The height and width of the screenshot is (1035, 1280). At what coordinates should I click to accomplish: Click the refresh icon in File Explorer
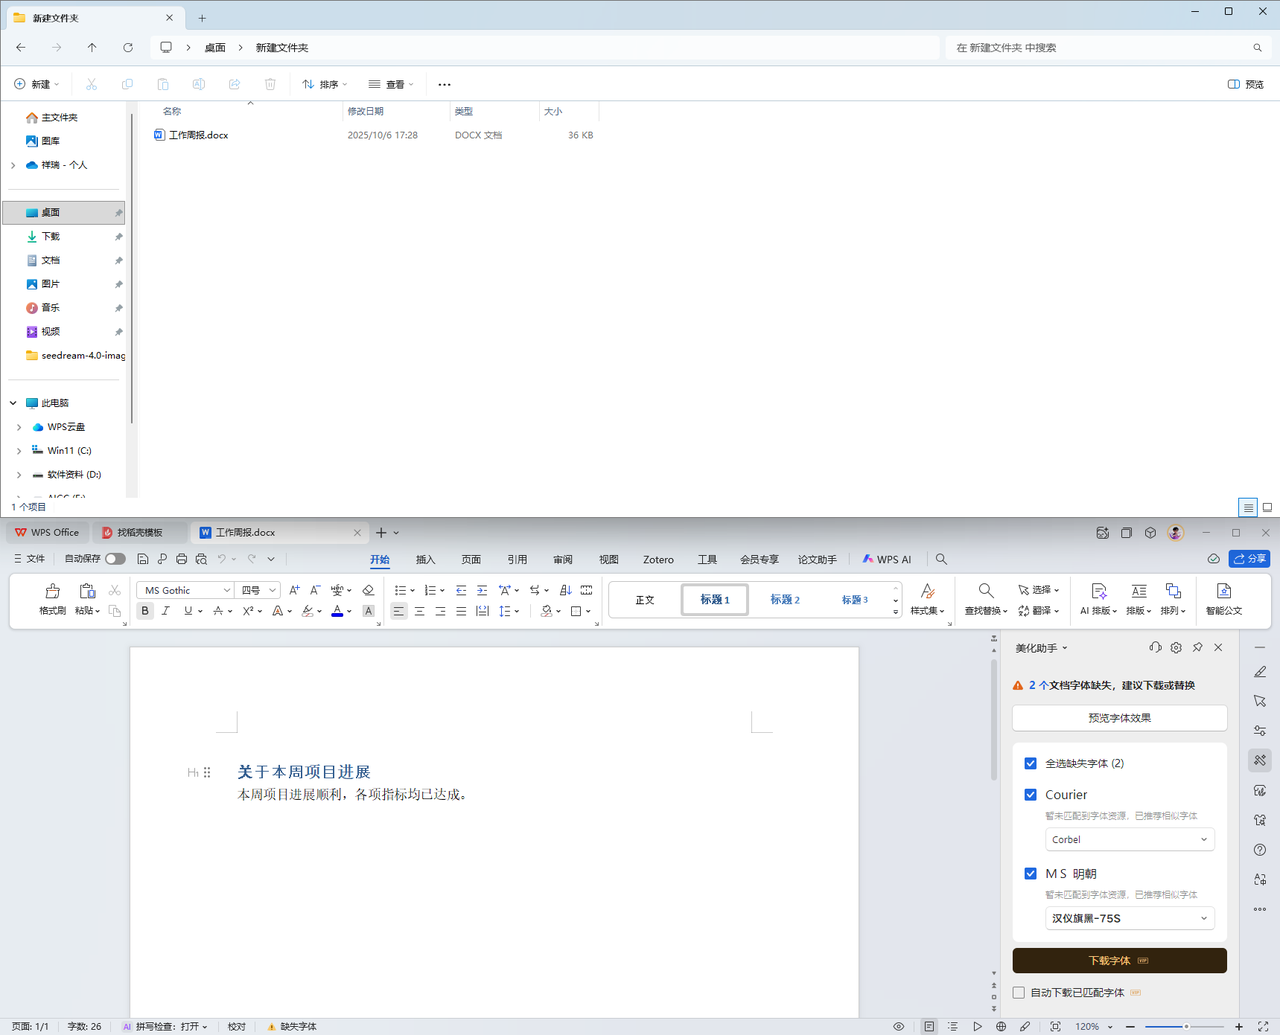click(128, 47)
